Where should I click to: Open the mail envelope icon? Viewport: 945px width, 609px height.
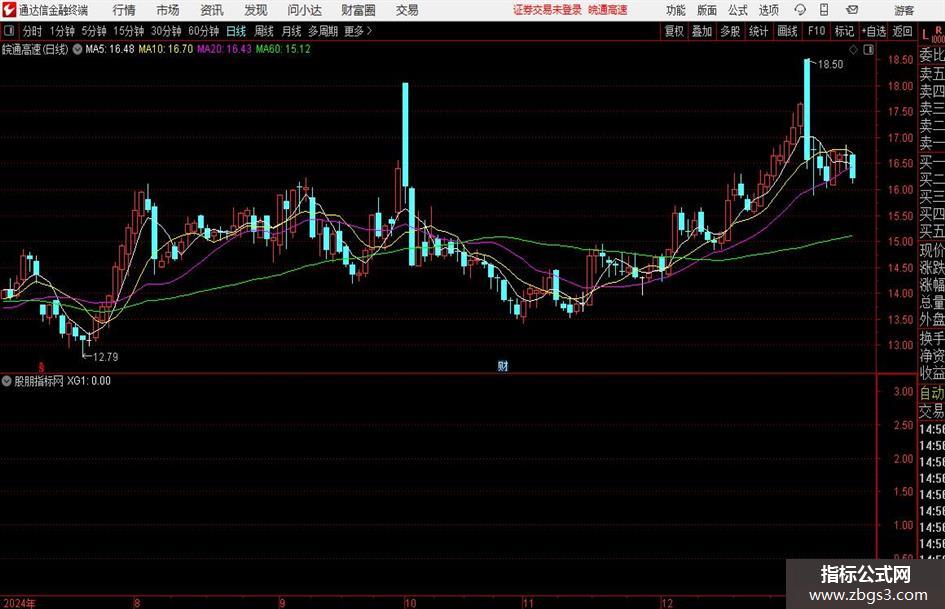point(852,10)
